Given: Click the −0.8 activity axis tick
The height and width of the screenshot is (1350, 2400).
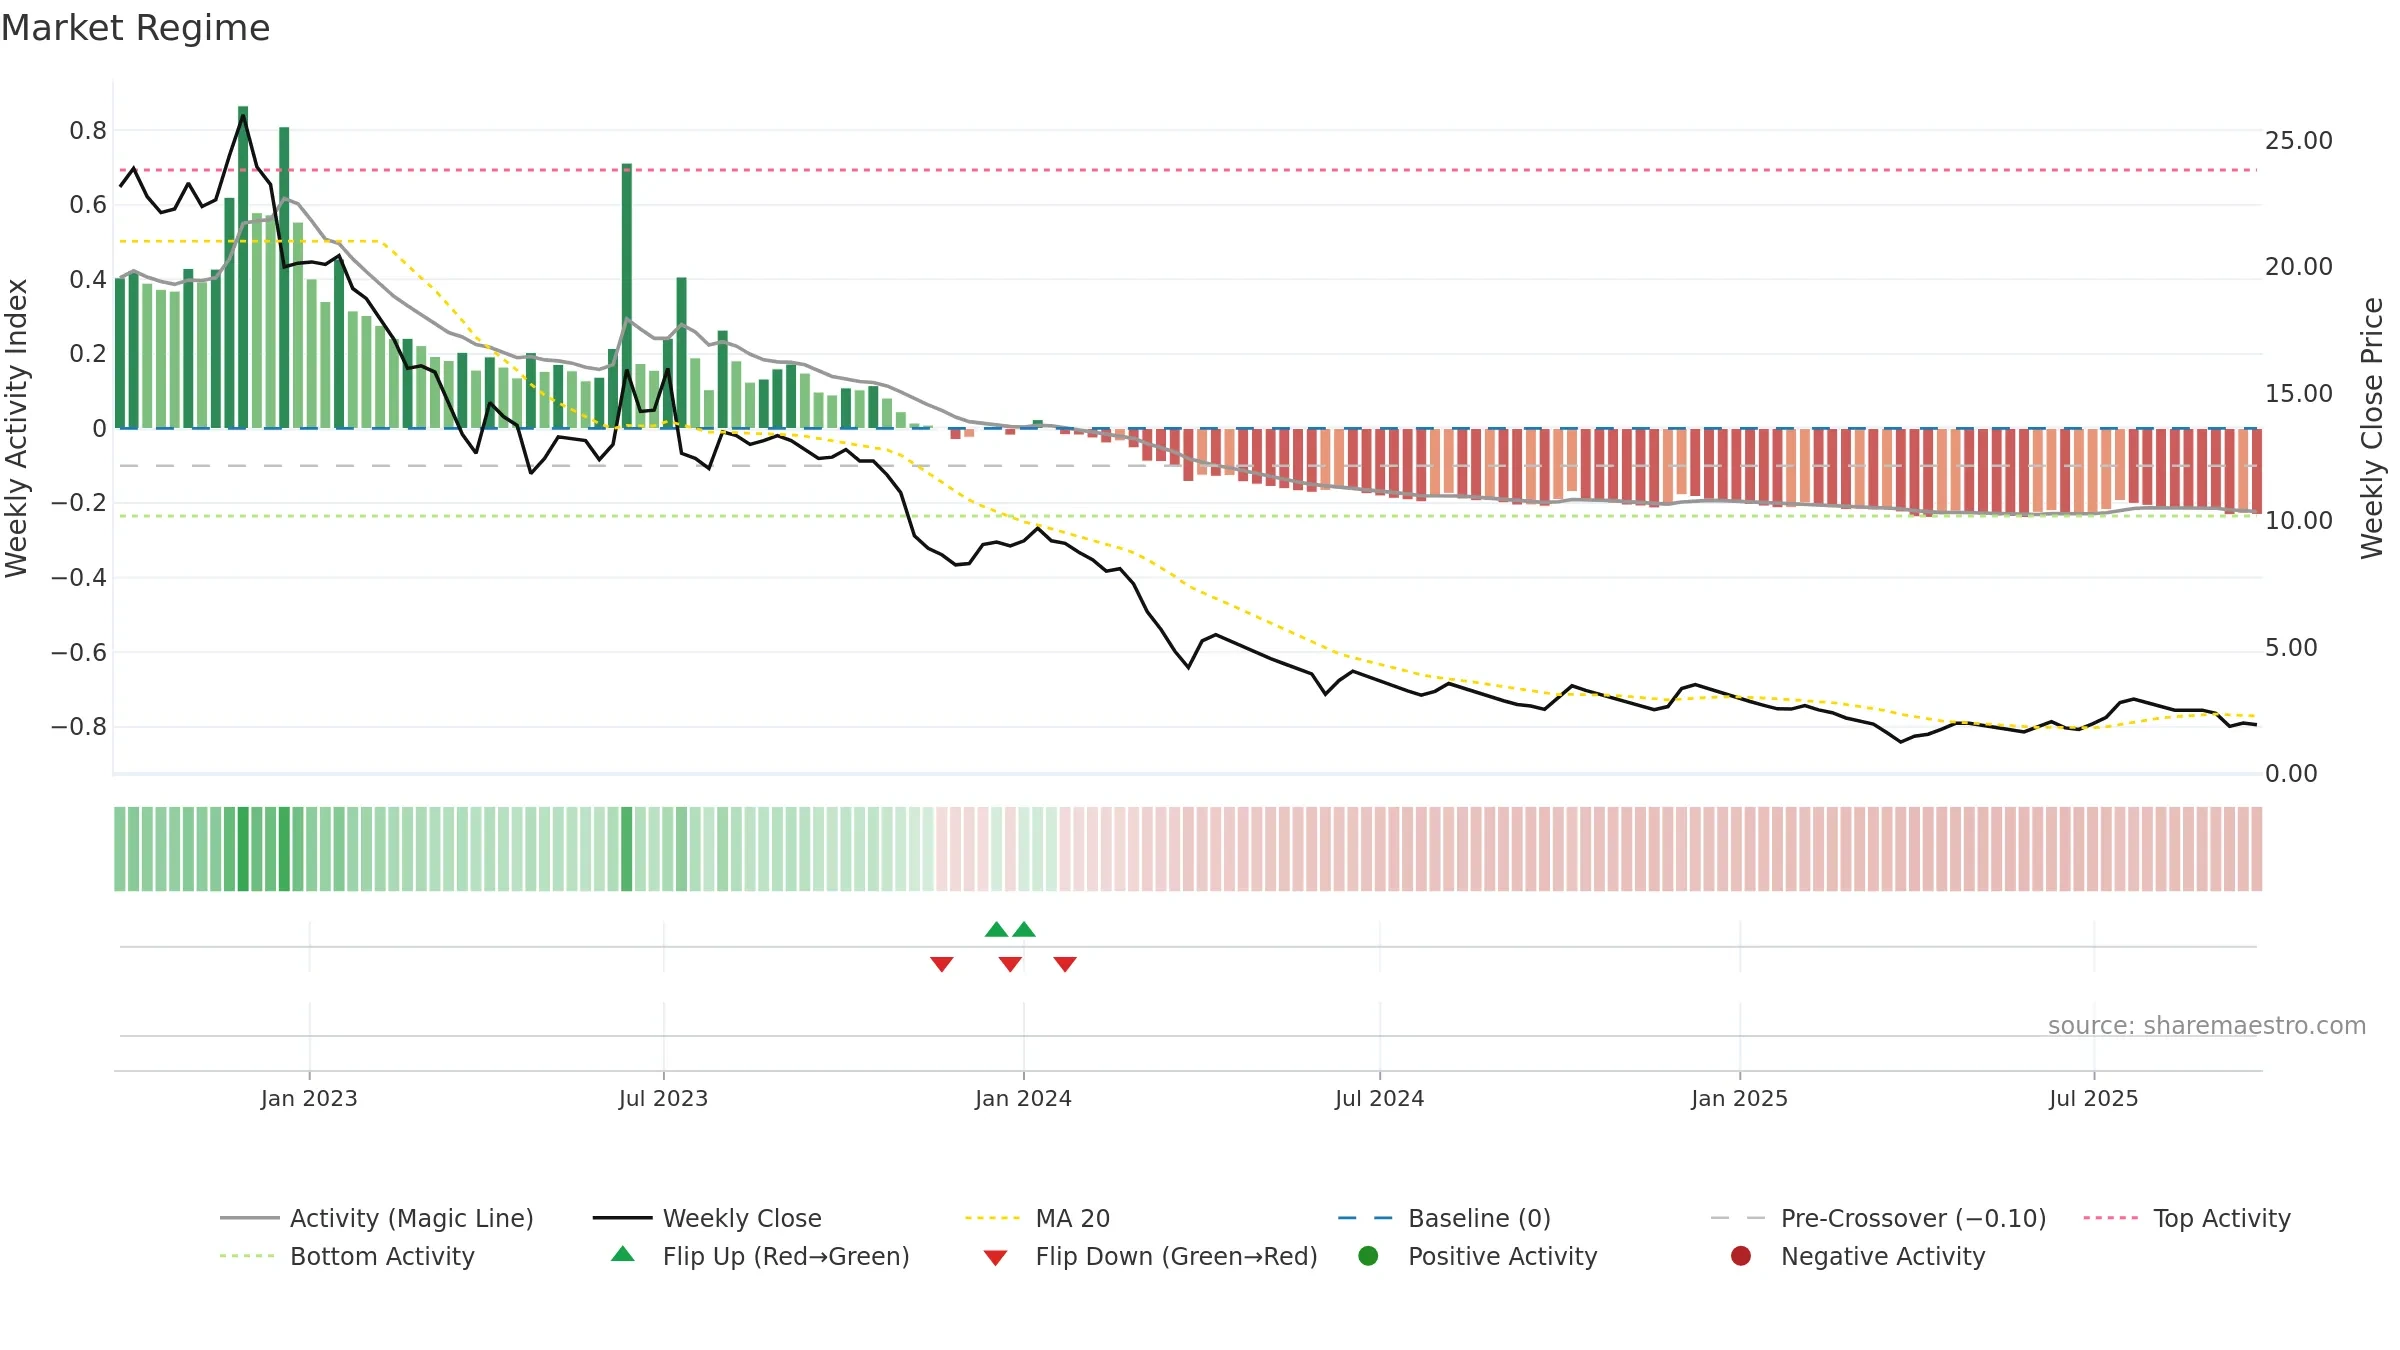Looking at the screenshot, I should point(79,726).
